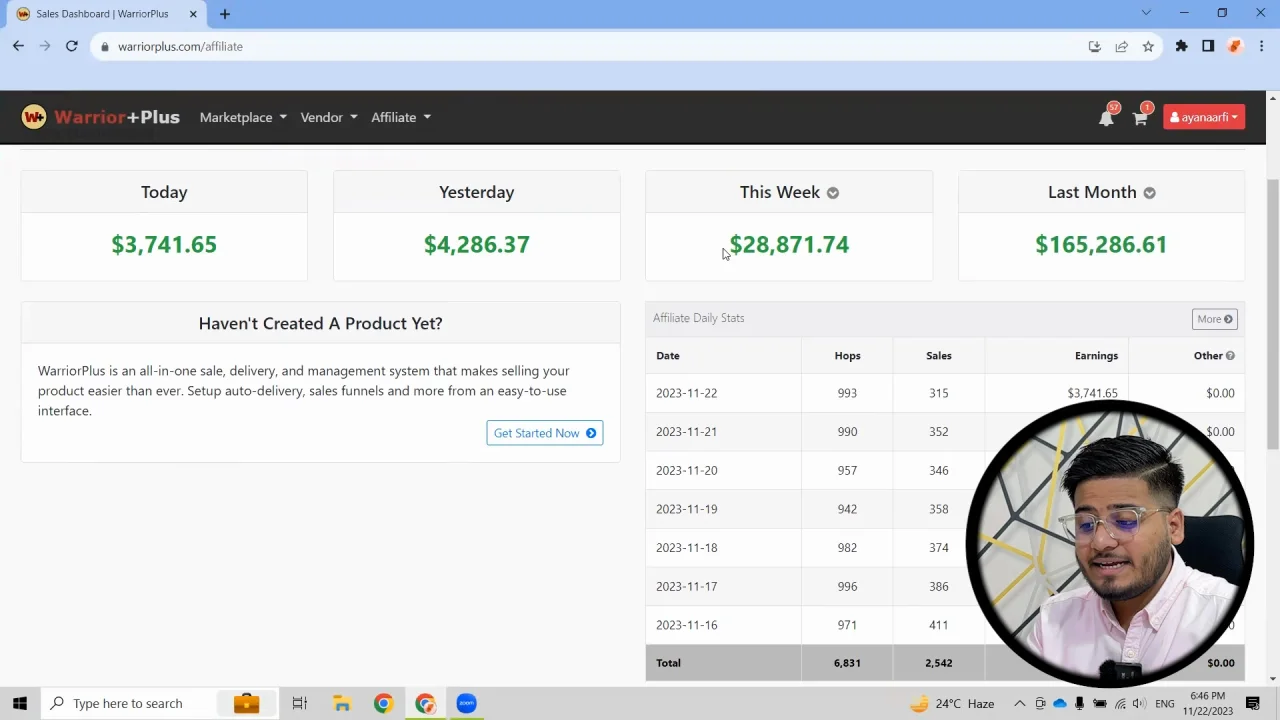Screen dimensions: 1280x720
Task: Click the 411 sales cell
Action: 938,625
